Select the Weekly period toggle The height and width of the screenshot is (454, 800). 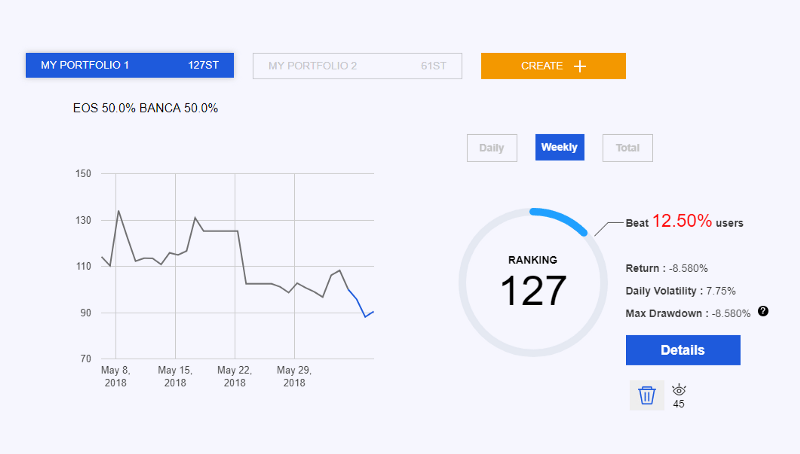point(559,148)
